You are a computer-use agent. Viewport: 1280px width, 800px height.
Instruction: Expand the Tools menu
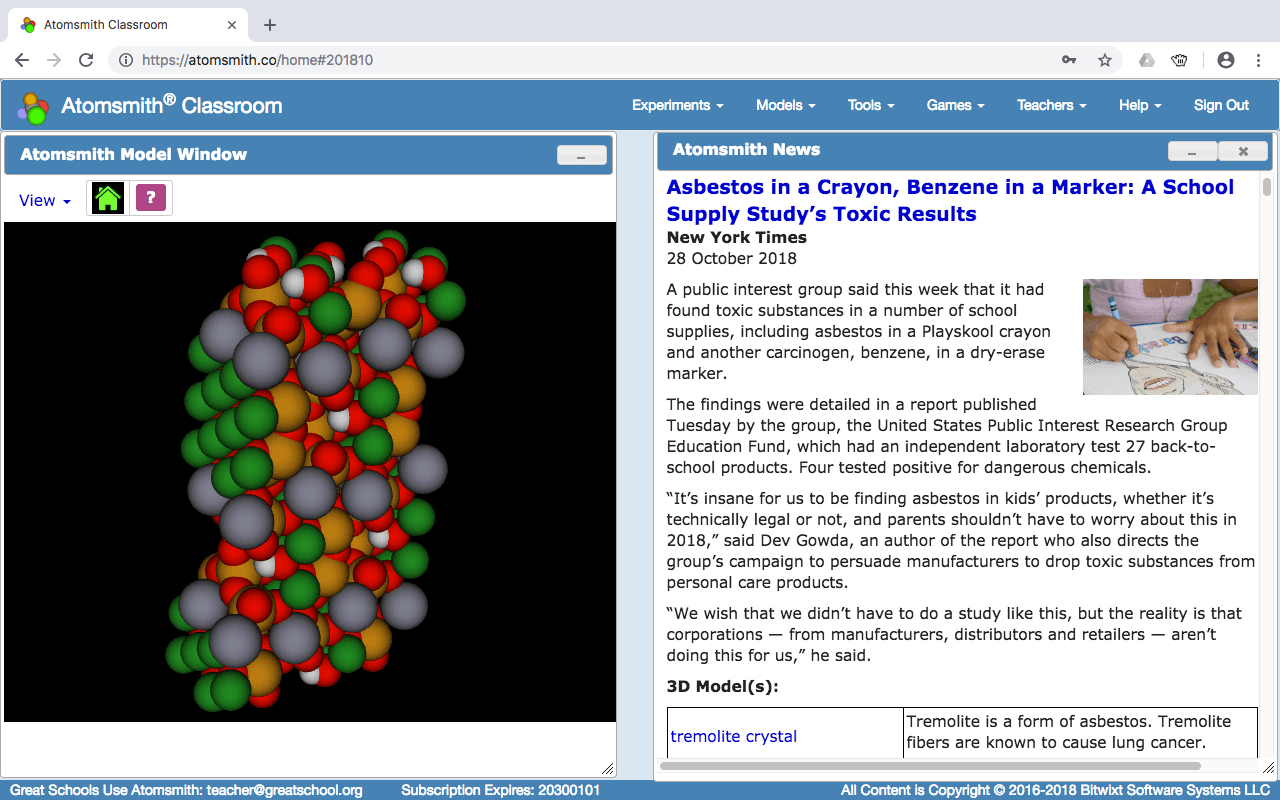pyautogui.click(x=871, y=105)
